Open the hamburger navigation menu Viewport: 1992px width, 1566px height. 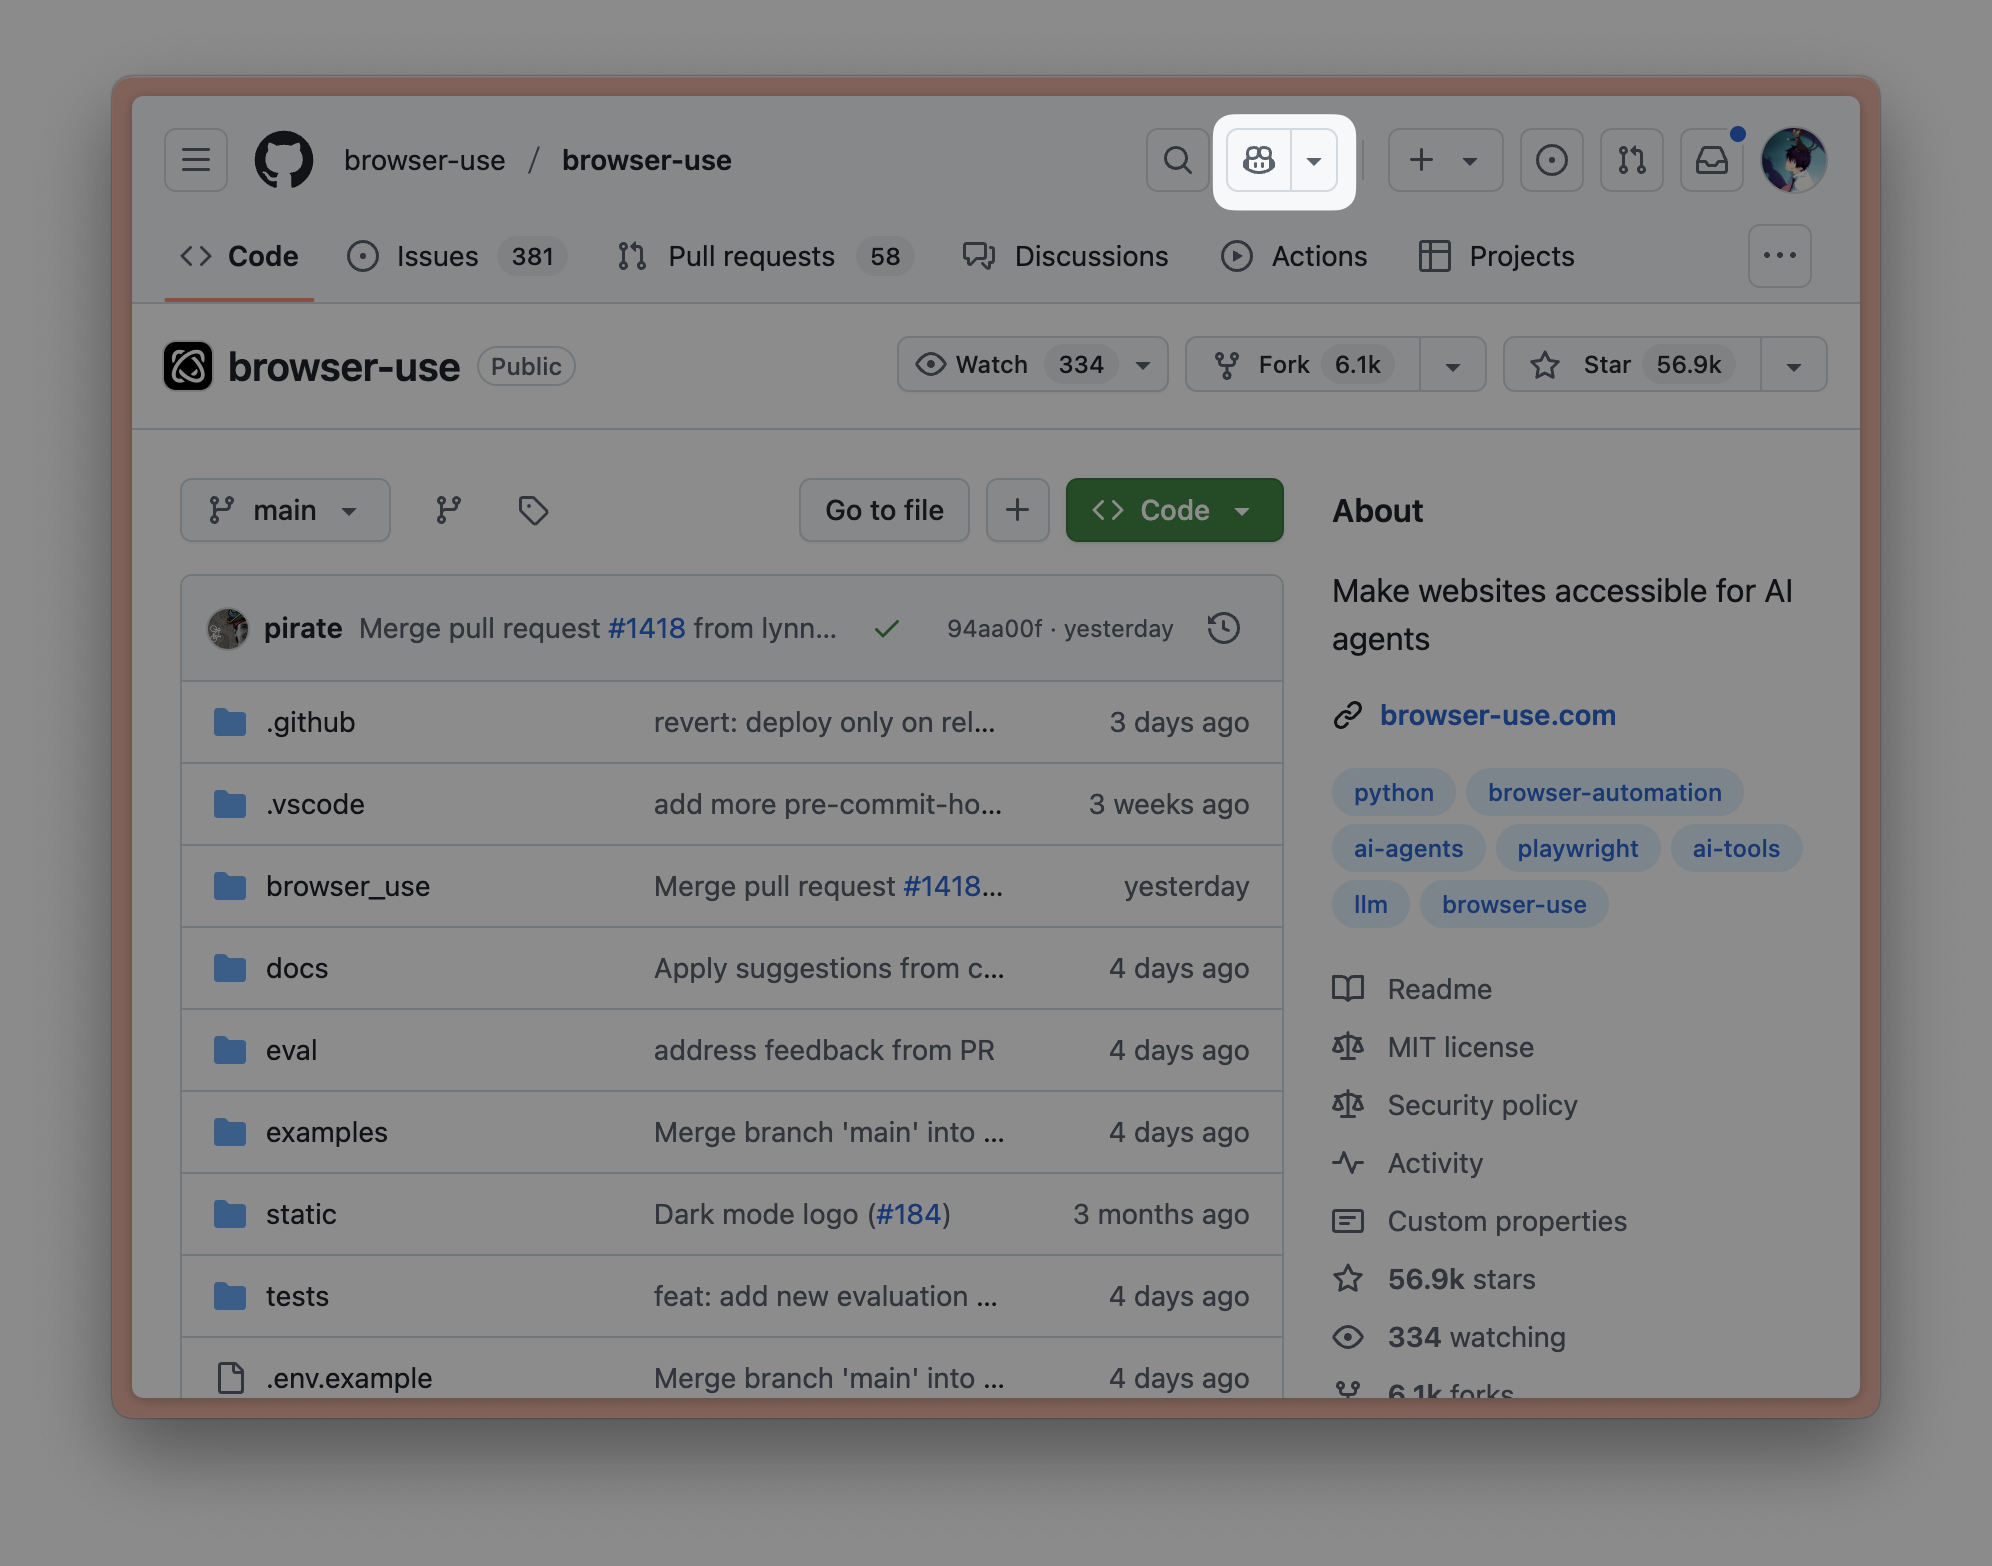(x=196, y=160)
